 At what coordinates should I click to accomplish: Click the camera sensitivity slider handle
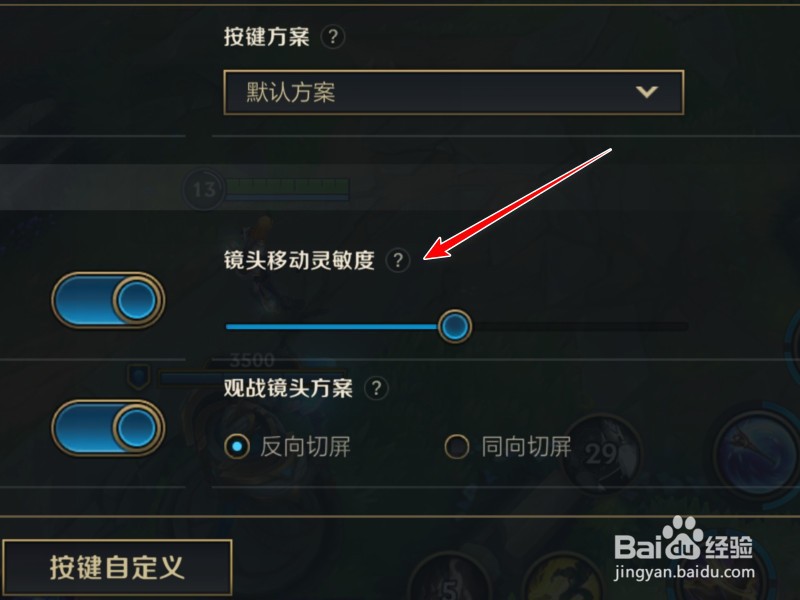coord(455,326)
